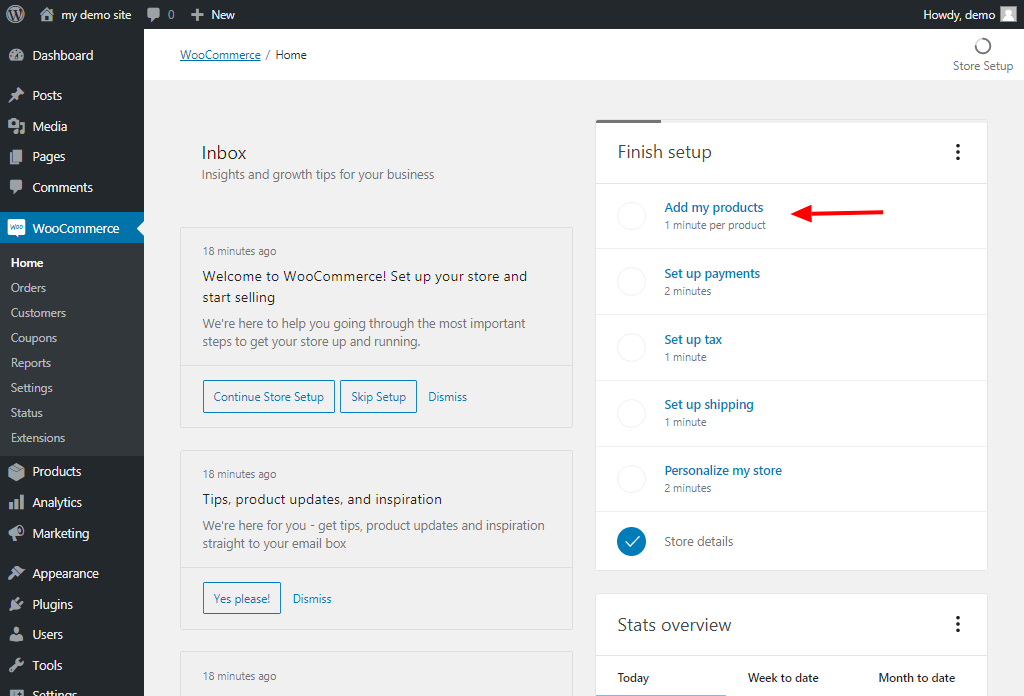The image size is (1024, 696).
Task: Click the Plugins plug icon
Action: [16, 604]
